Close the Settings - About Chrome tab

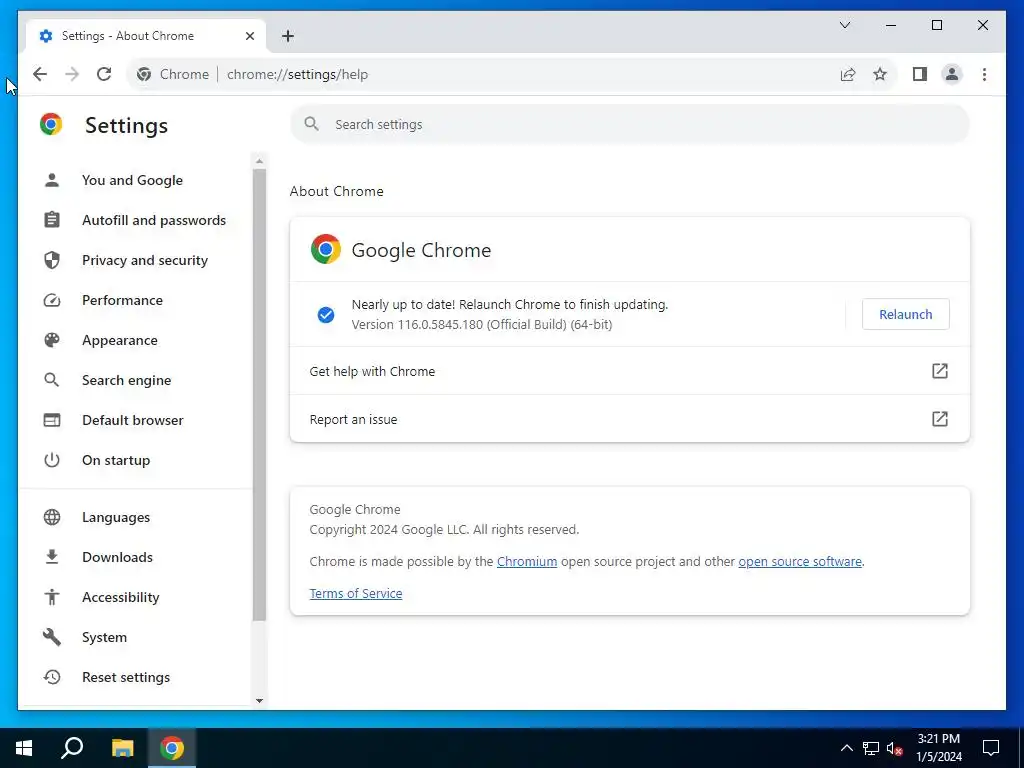pyautogui.click(x=249, y=36)
